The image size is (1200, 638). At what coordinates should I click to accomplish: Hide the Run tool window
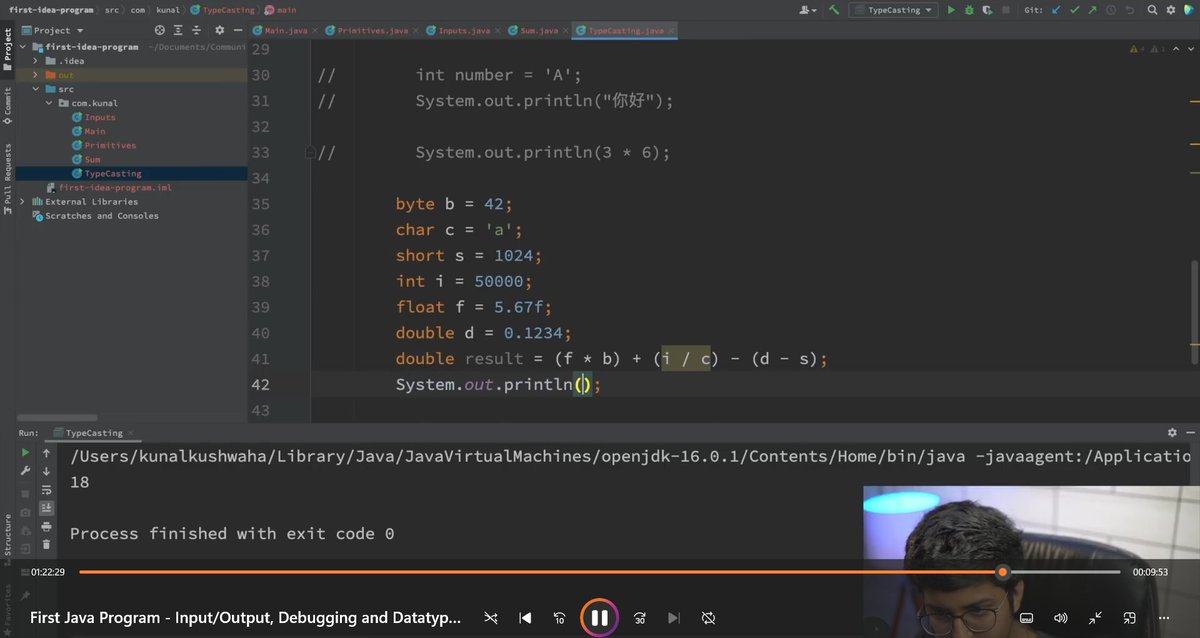click(1190, 433)
